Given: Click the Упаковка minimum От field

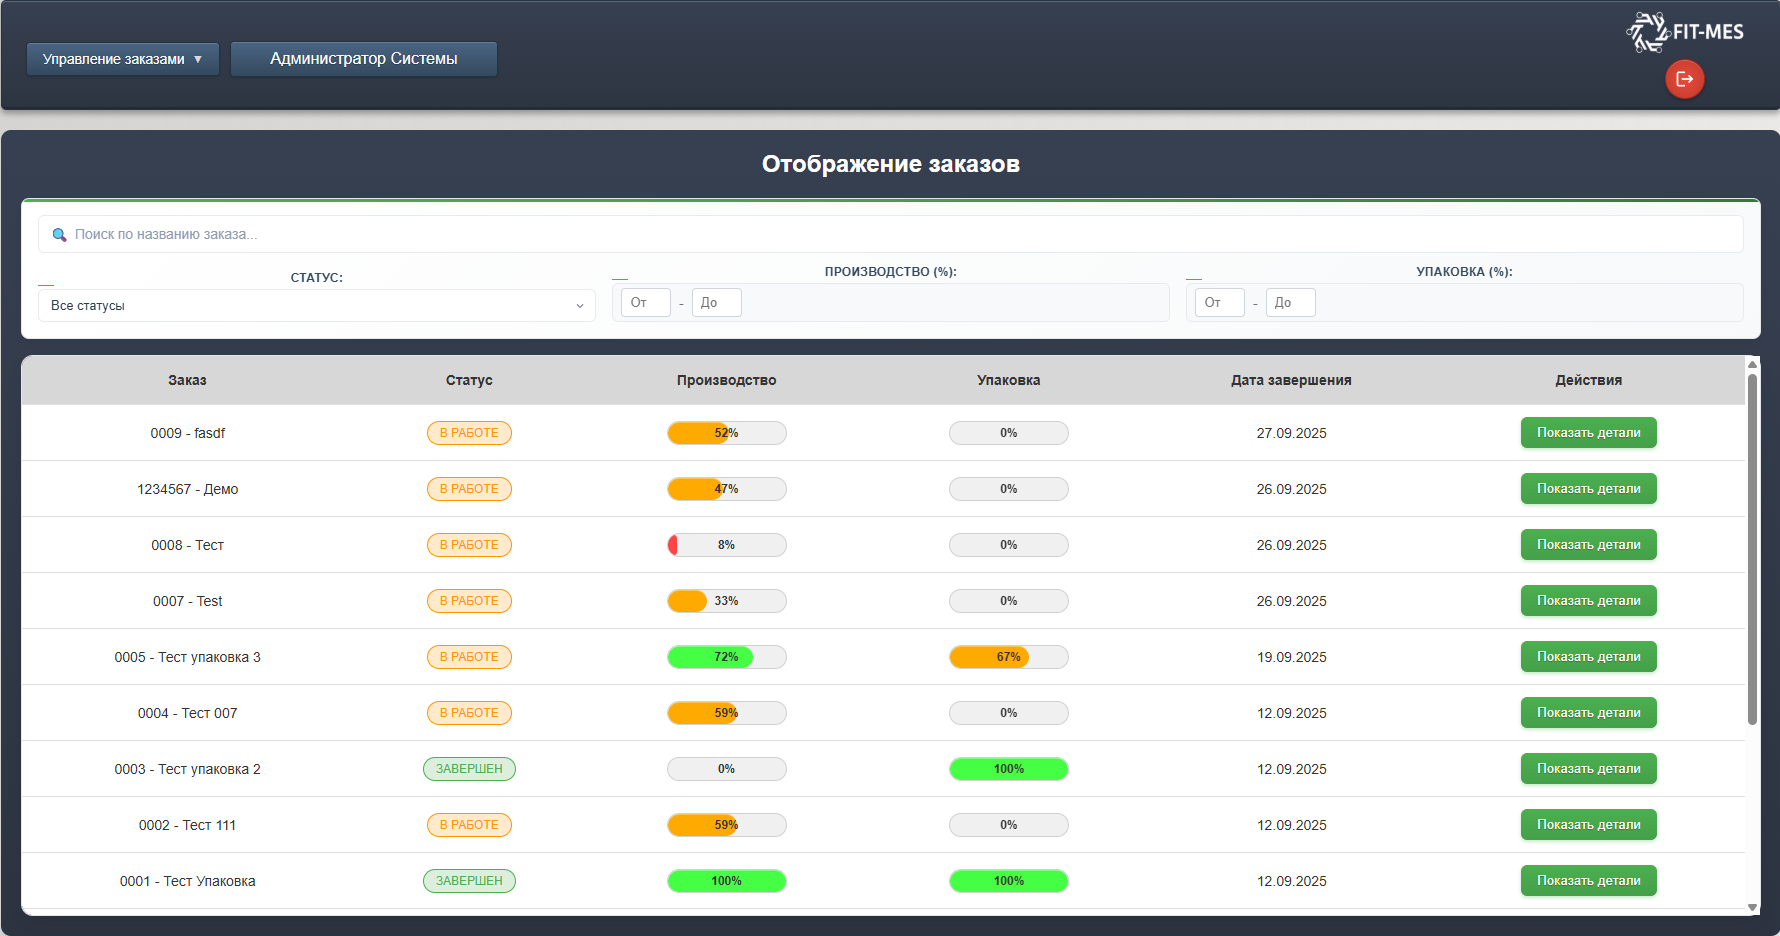Looking at the screenshot, I should [x=1219, y=303].
